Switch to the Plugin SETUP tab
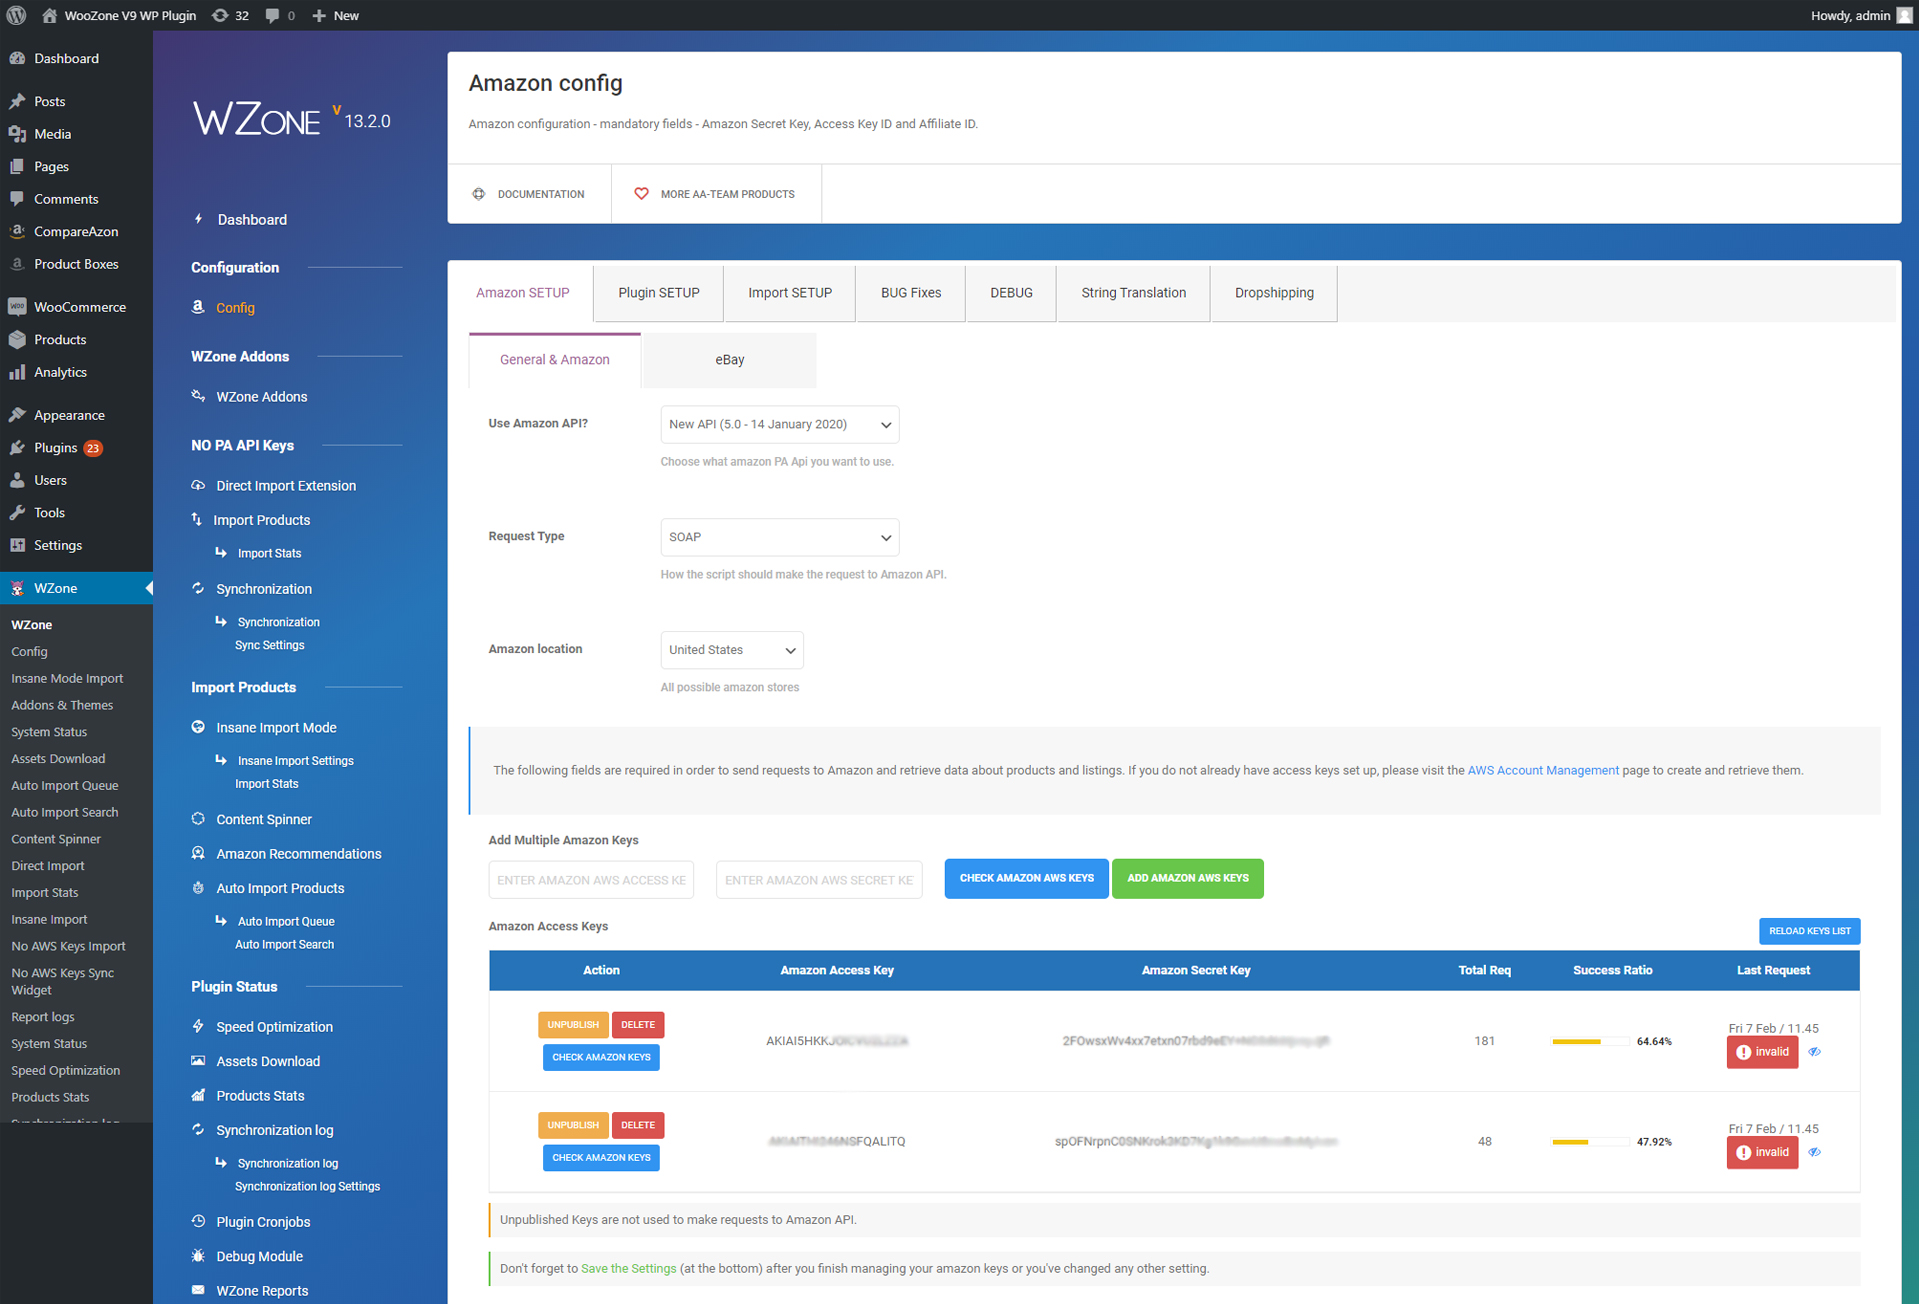 [x=659, y=293]
